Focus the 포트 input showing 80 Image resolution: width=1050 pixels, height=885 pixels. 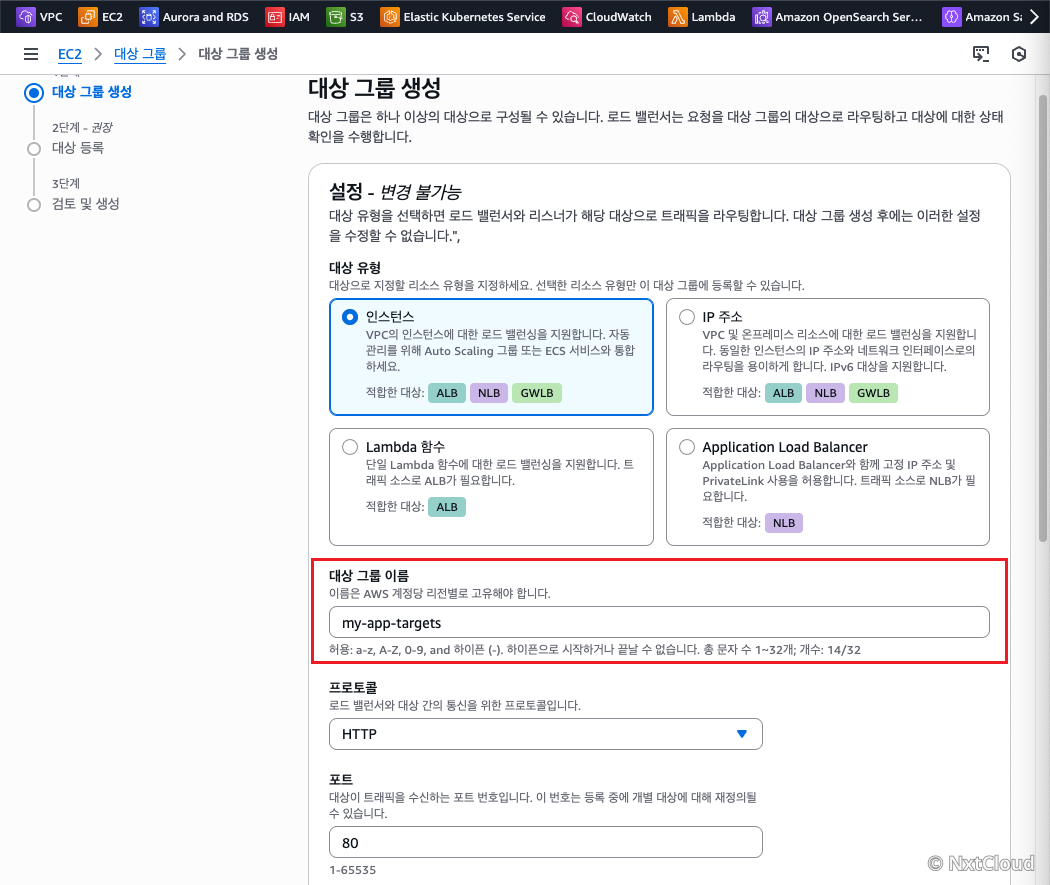[545, 842]
